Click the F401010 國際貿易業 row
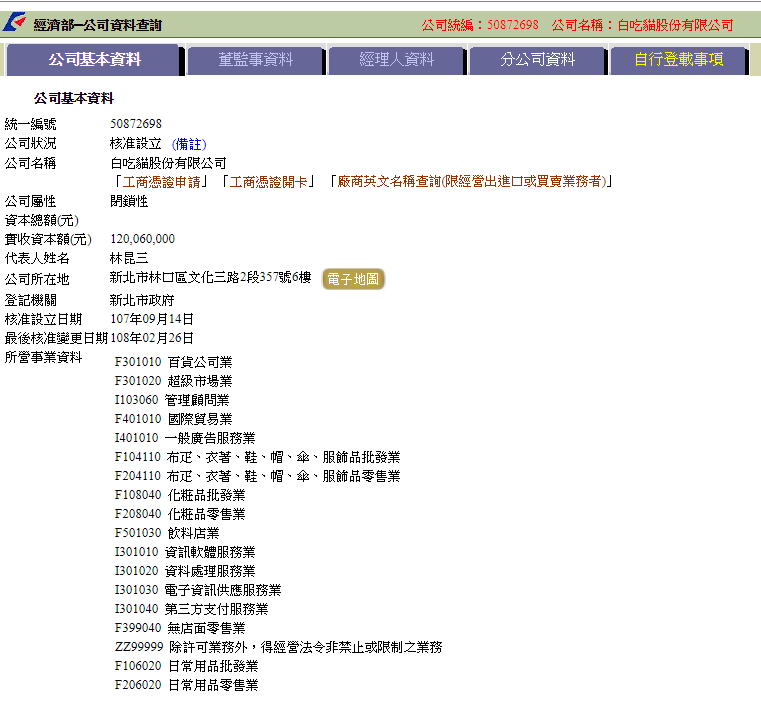This screenshot has width=761, height=702. tap(174, 419)
